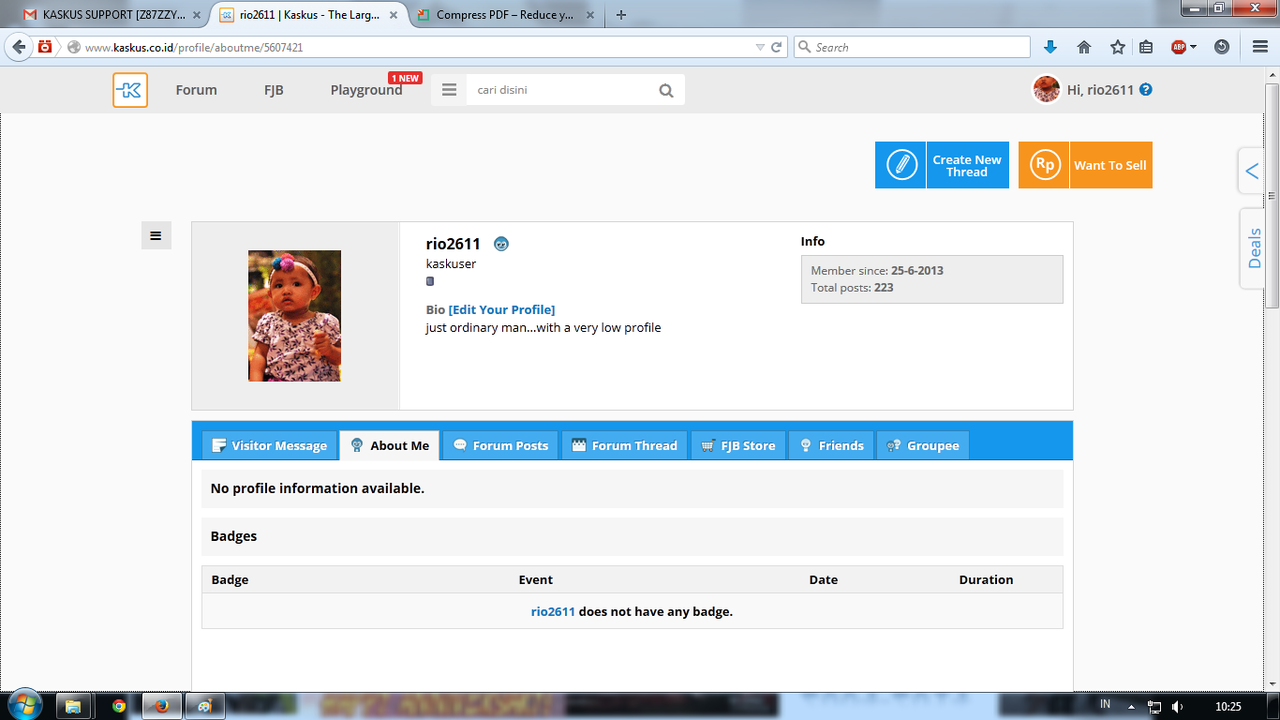Screen dimensions: 1280x720
Task: Open the Deals side tab
Action: tap(1254, 248)
